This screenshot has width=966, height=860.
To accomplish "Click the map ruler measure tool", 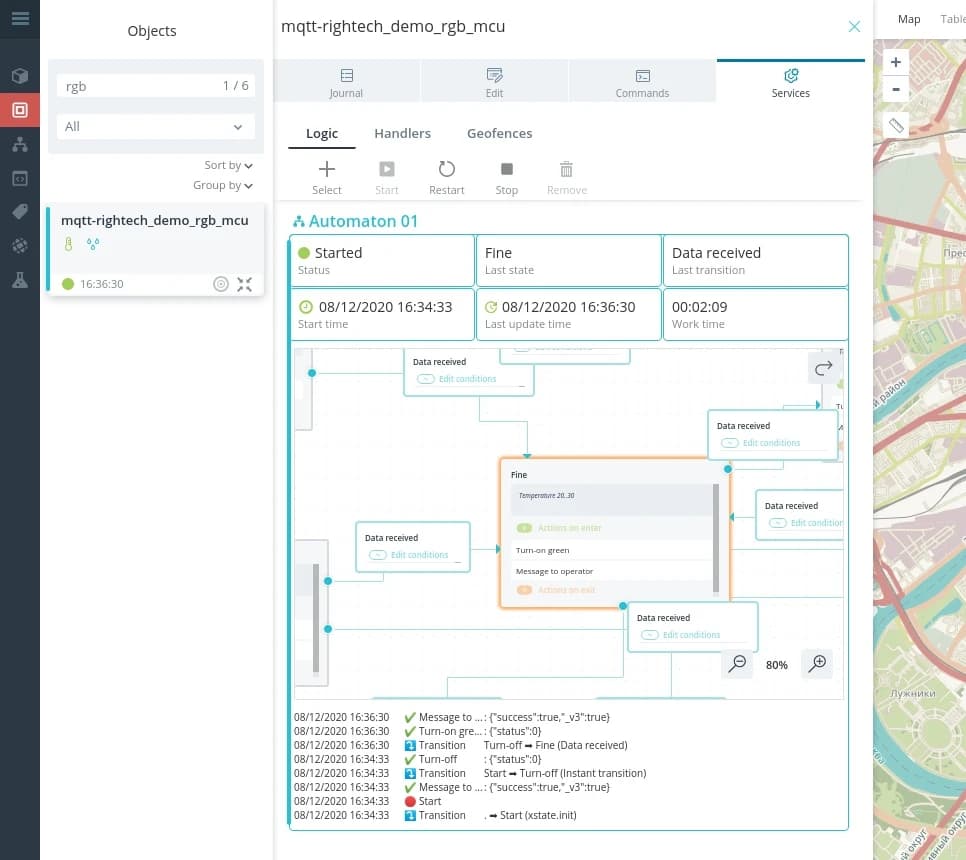I will 896,126.
